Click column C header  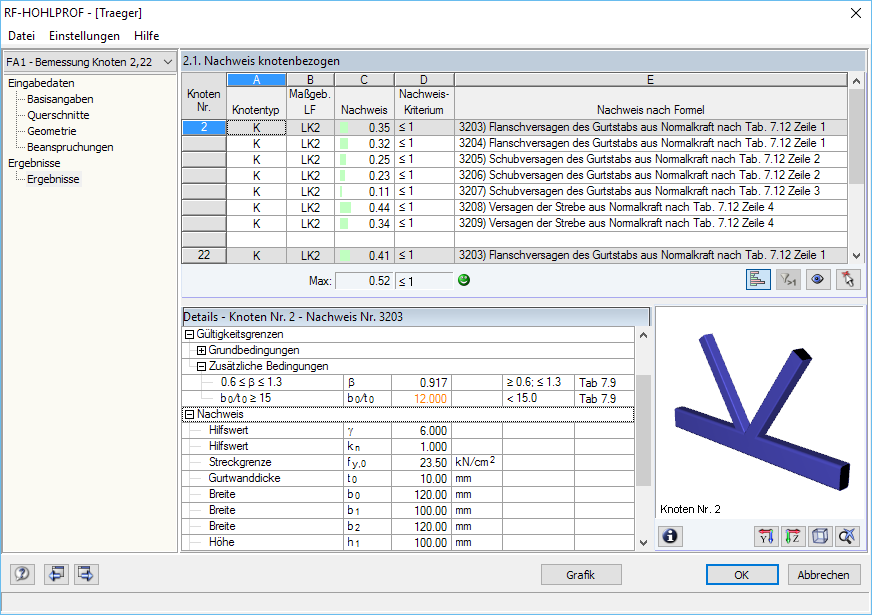[x=364, y=80]
